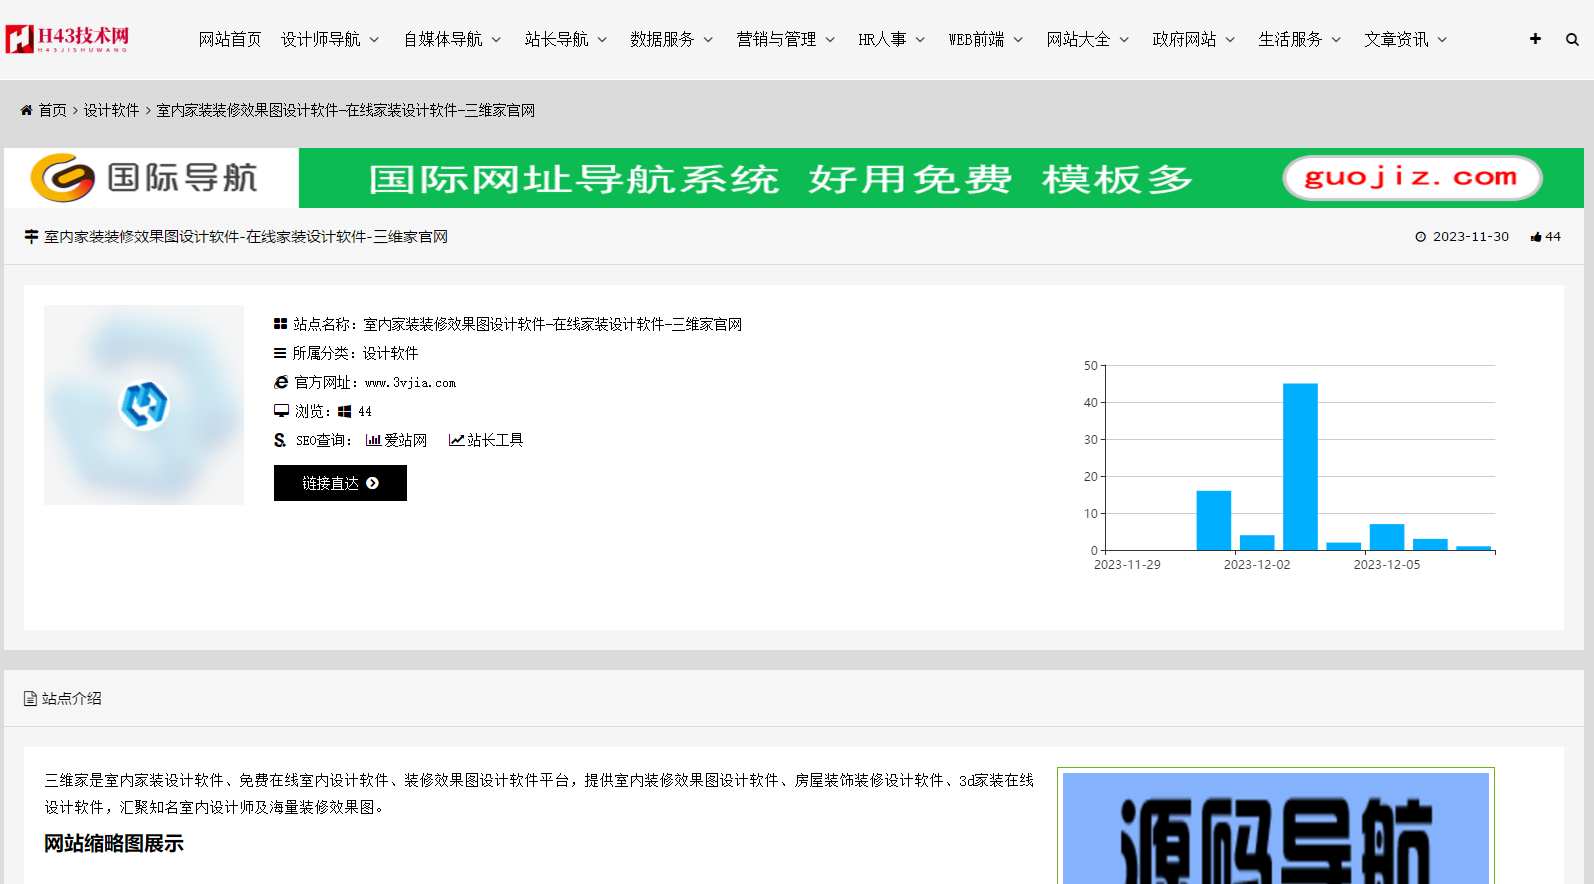Open 站长工具 SEO query link
This screenshot has width=1594, height=884.
[486, 440]
